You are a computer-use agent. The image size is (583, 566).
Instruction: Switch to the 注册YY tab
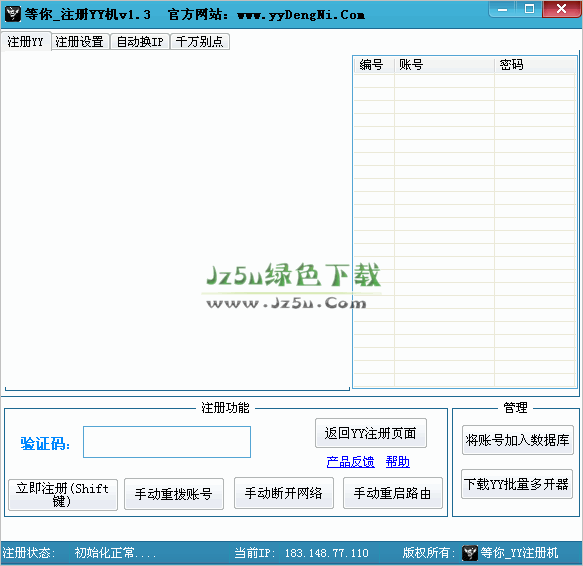click(25, 41)
